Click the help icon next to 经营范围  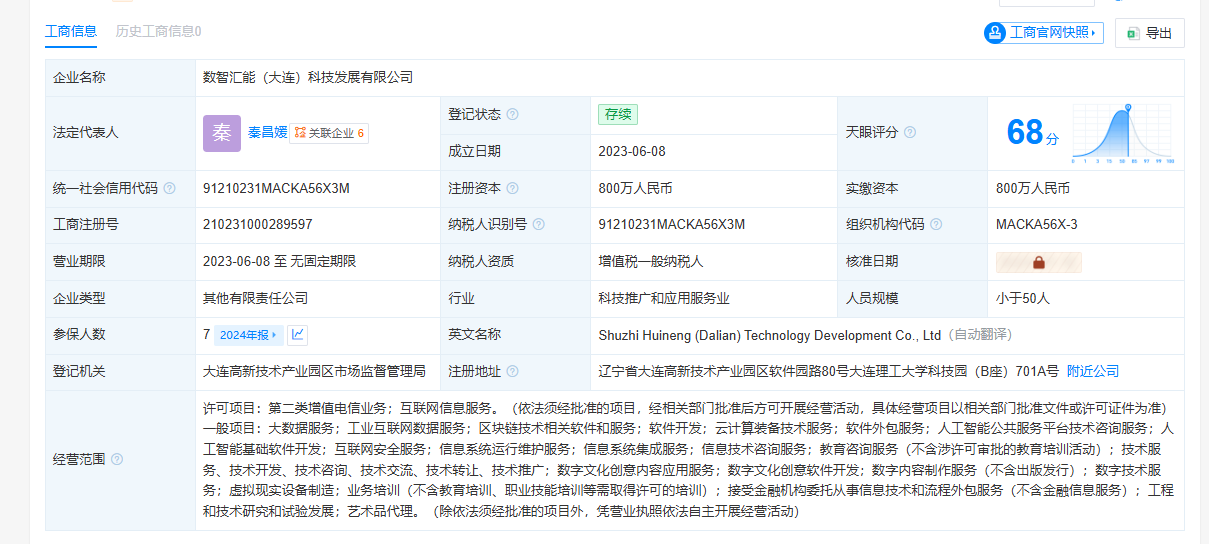coord(117,460)
